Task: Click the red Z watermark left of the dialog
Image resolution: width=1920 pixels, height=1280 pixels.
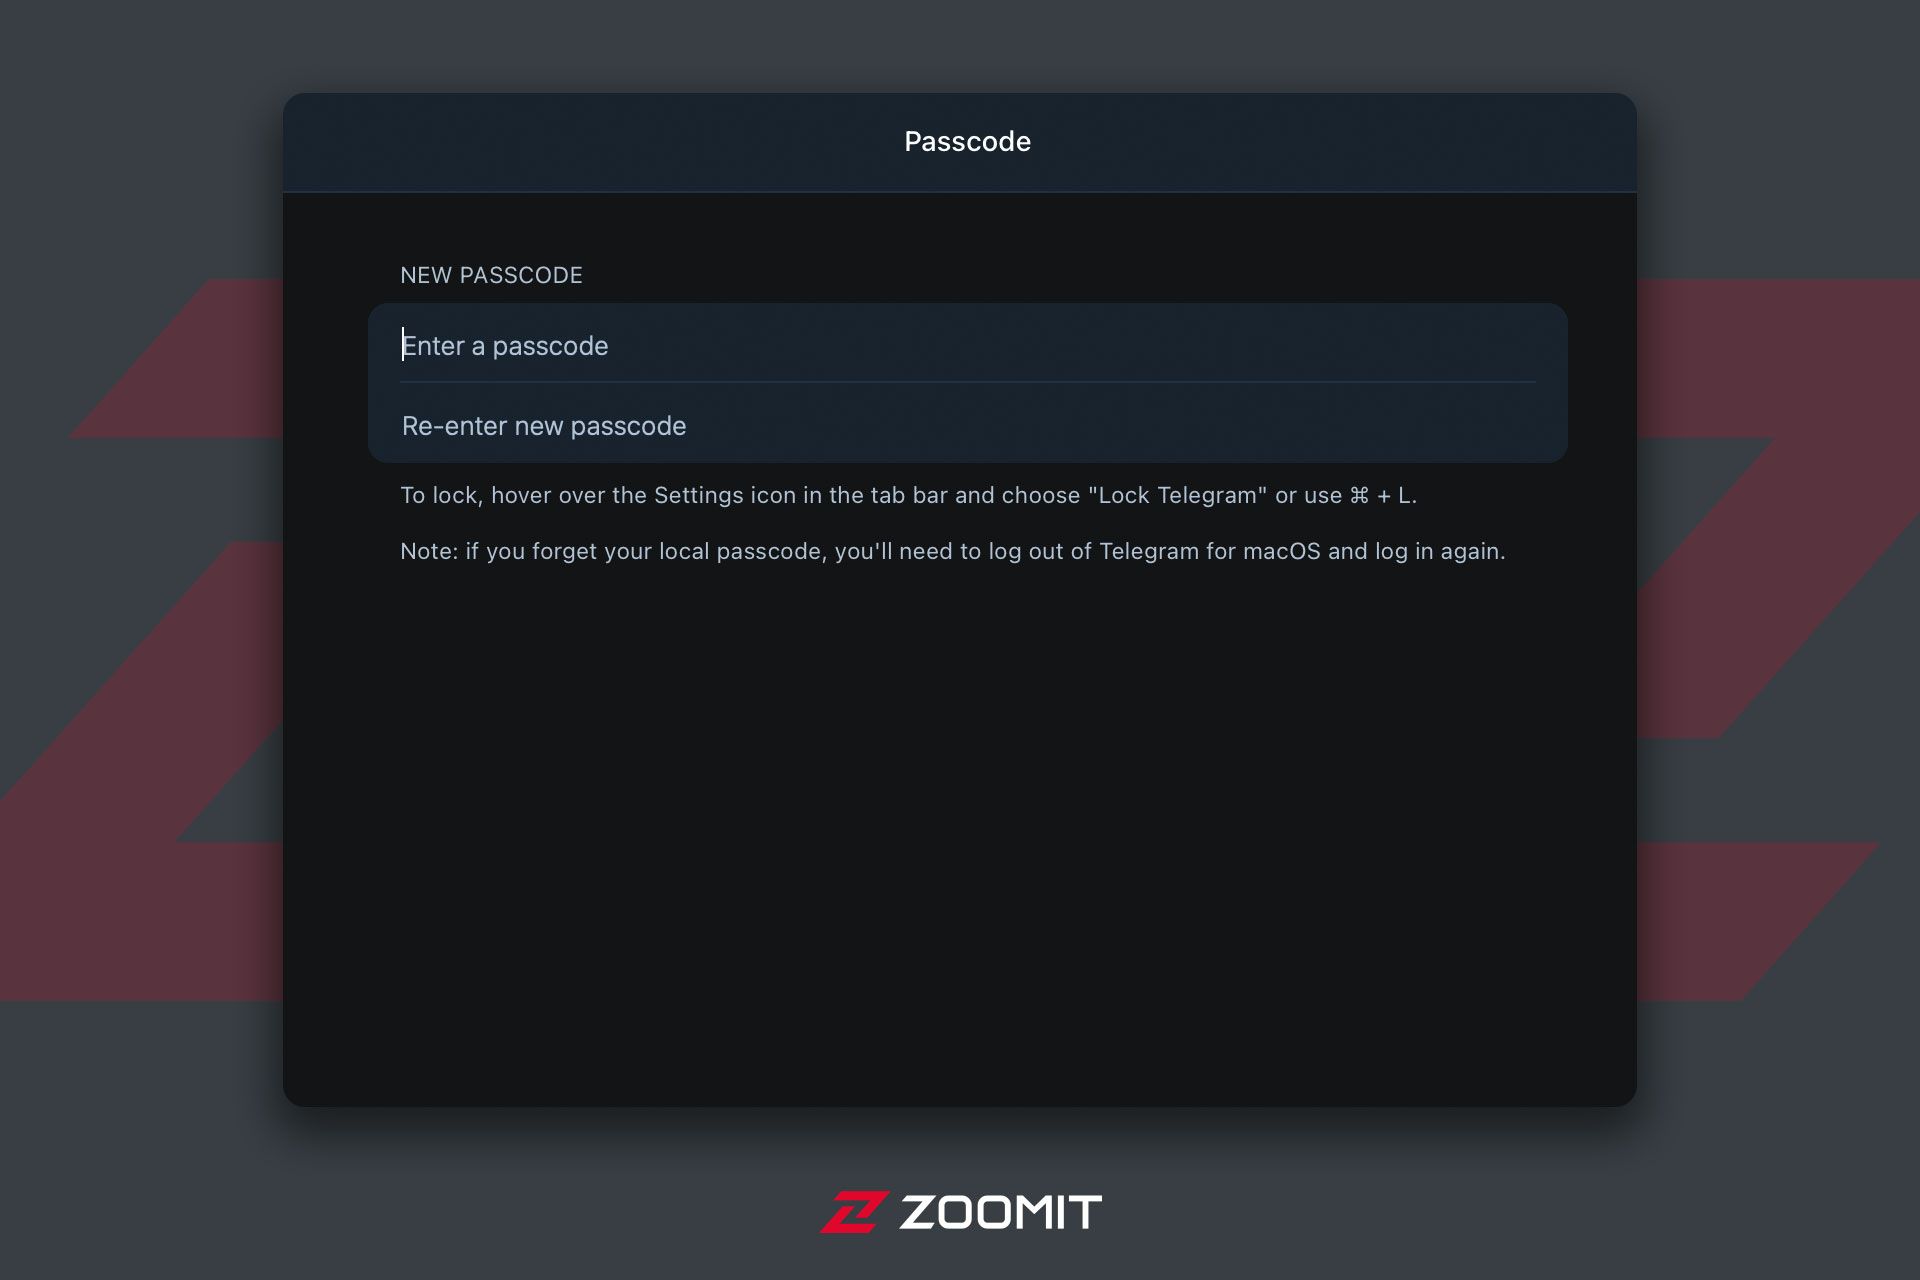Action: tap(140, 640)
